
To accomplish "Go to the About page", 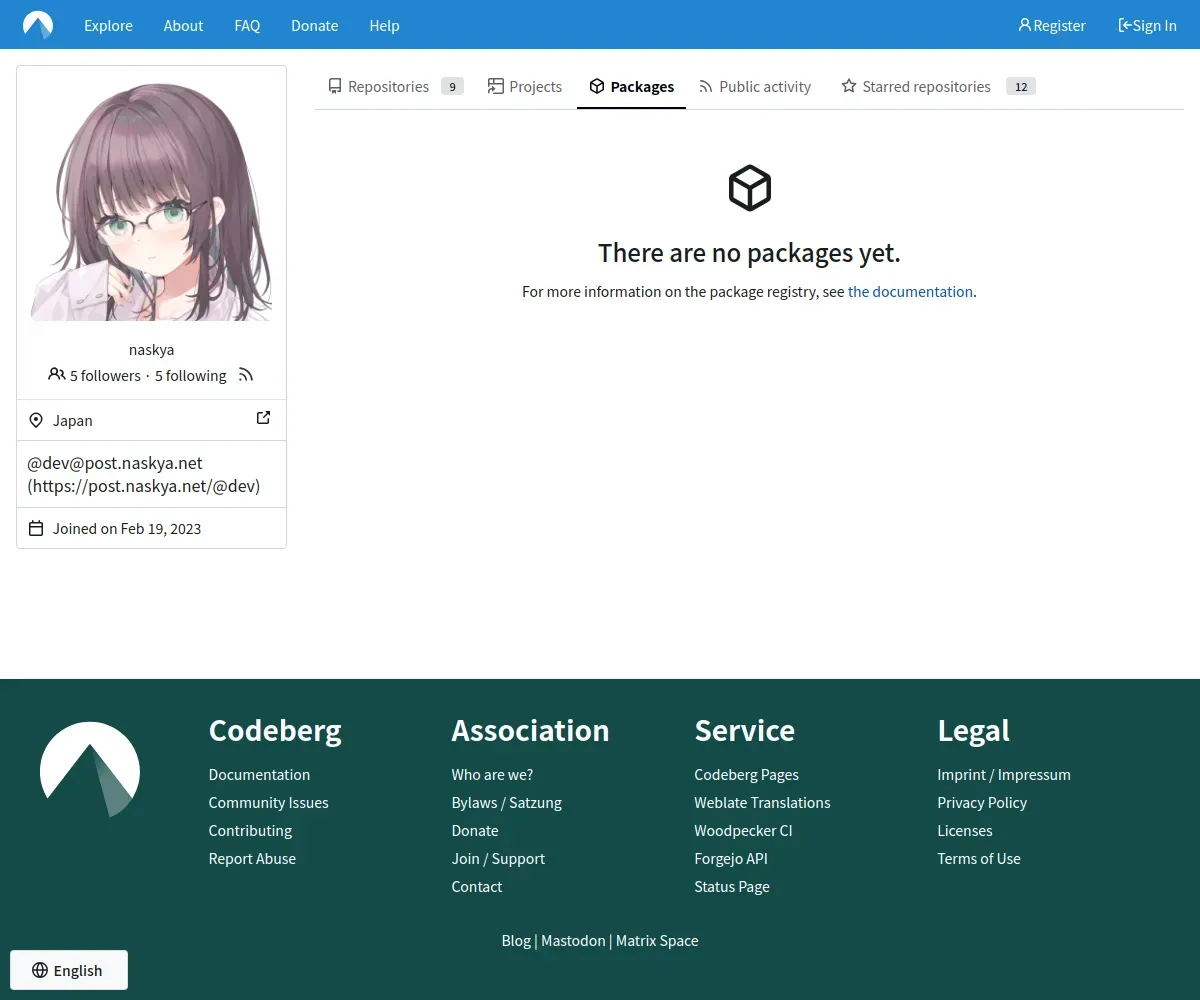I will pos(183,26).
